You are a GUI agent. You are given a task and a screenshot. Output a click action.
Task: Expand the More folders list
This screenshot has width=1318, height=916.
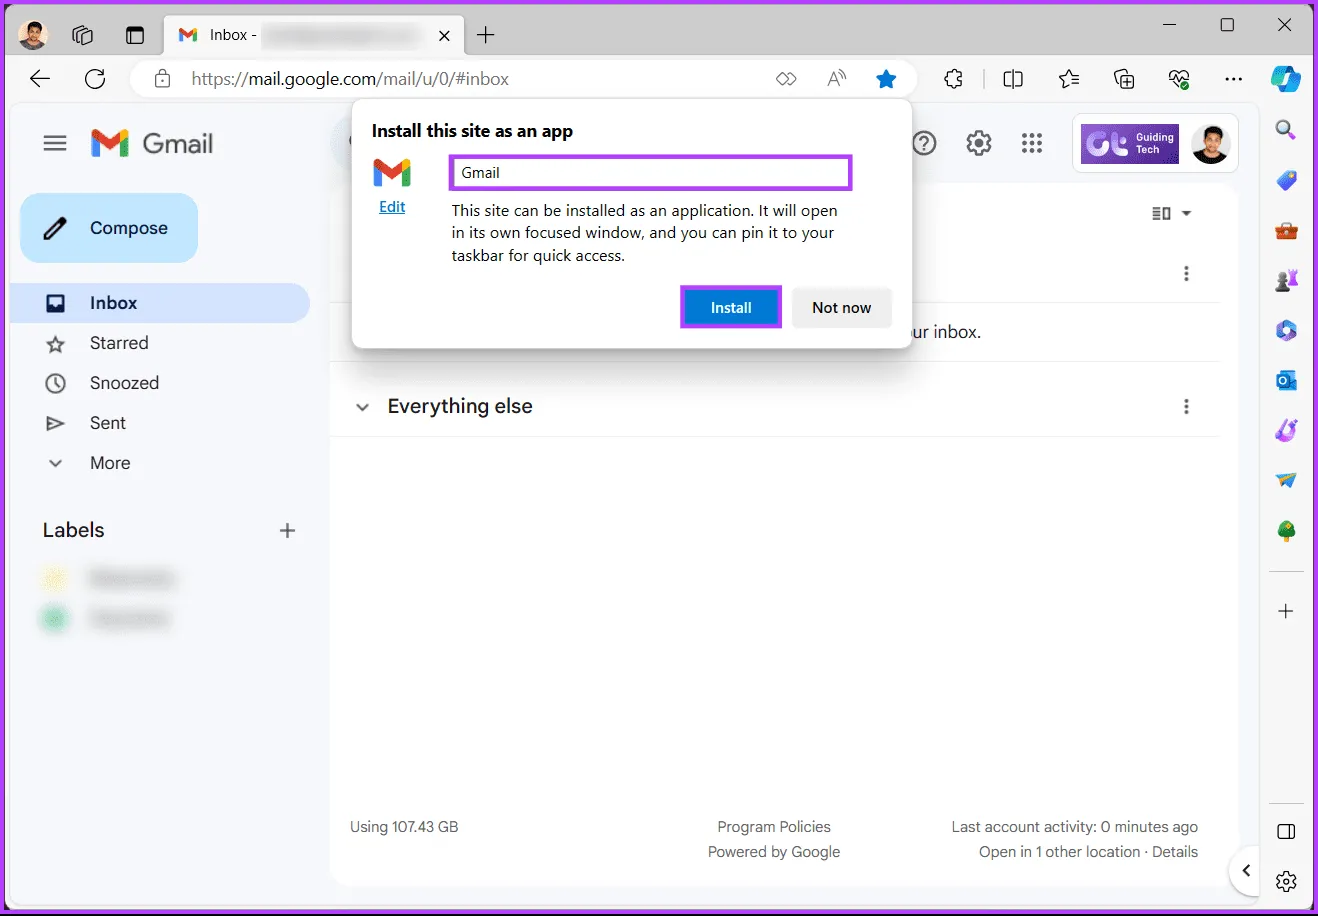point(110,463)
